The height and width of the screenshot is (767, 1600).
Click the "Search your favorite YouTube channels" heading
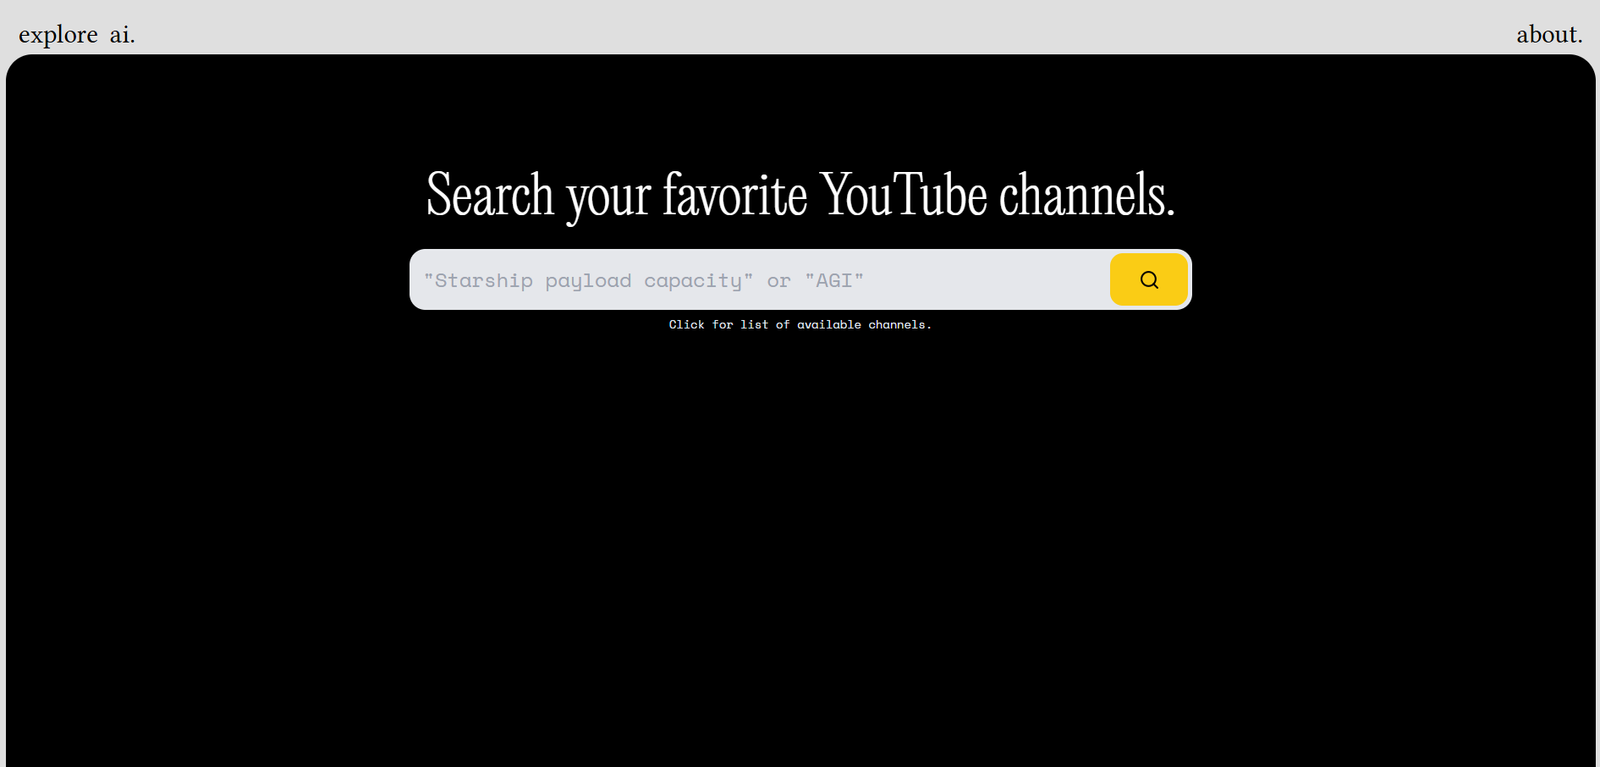800,194
